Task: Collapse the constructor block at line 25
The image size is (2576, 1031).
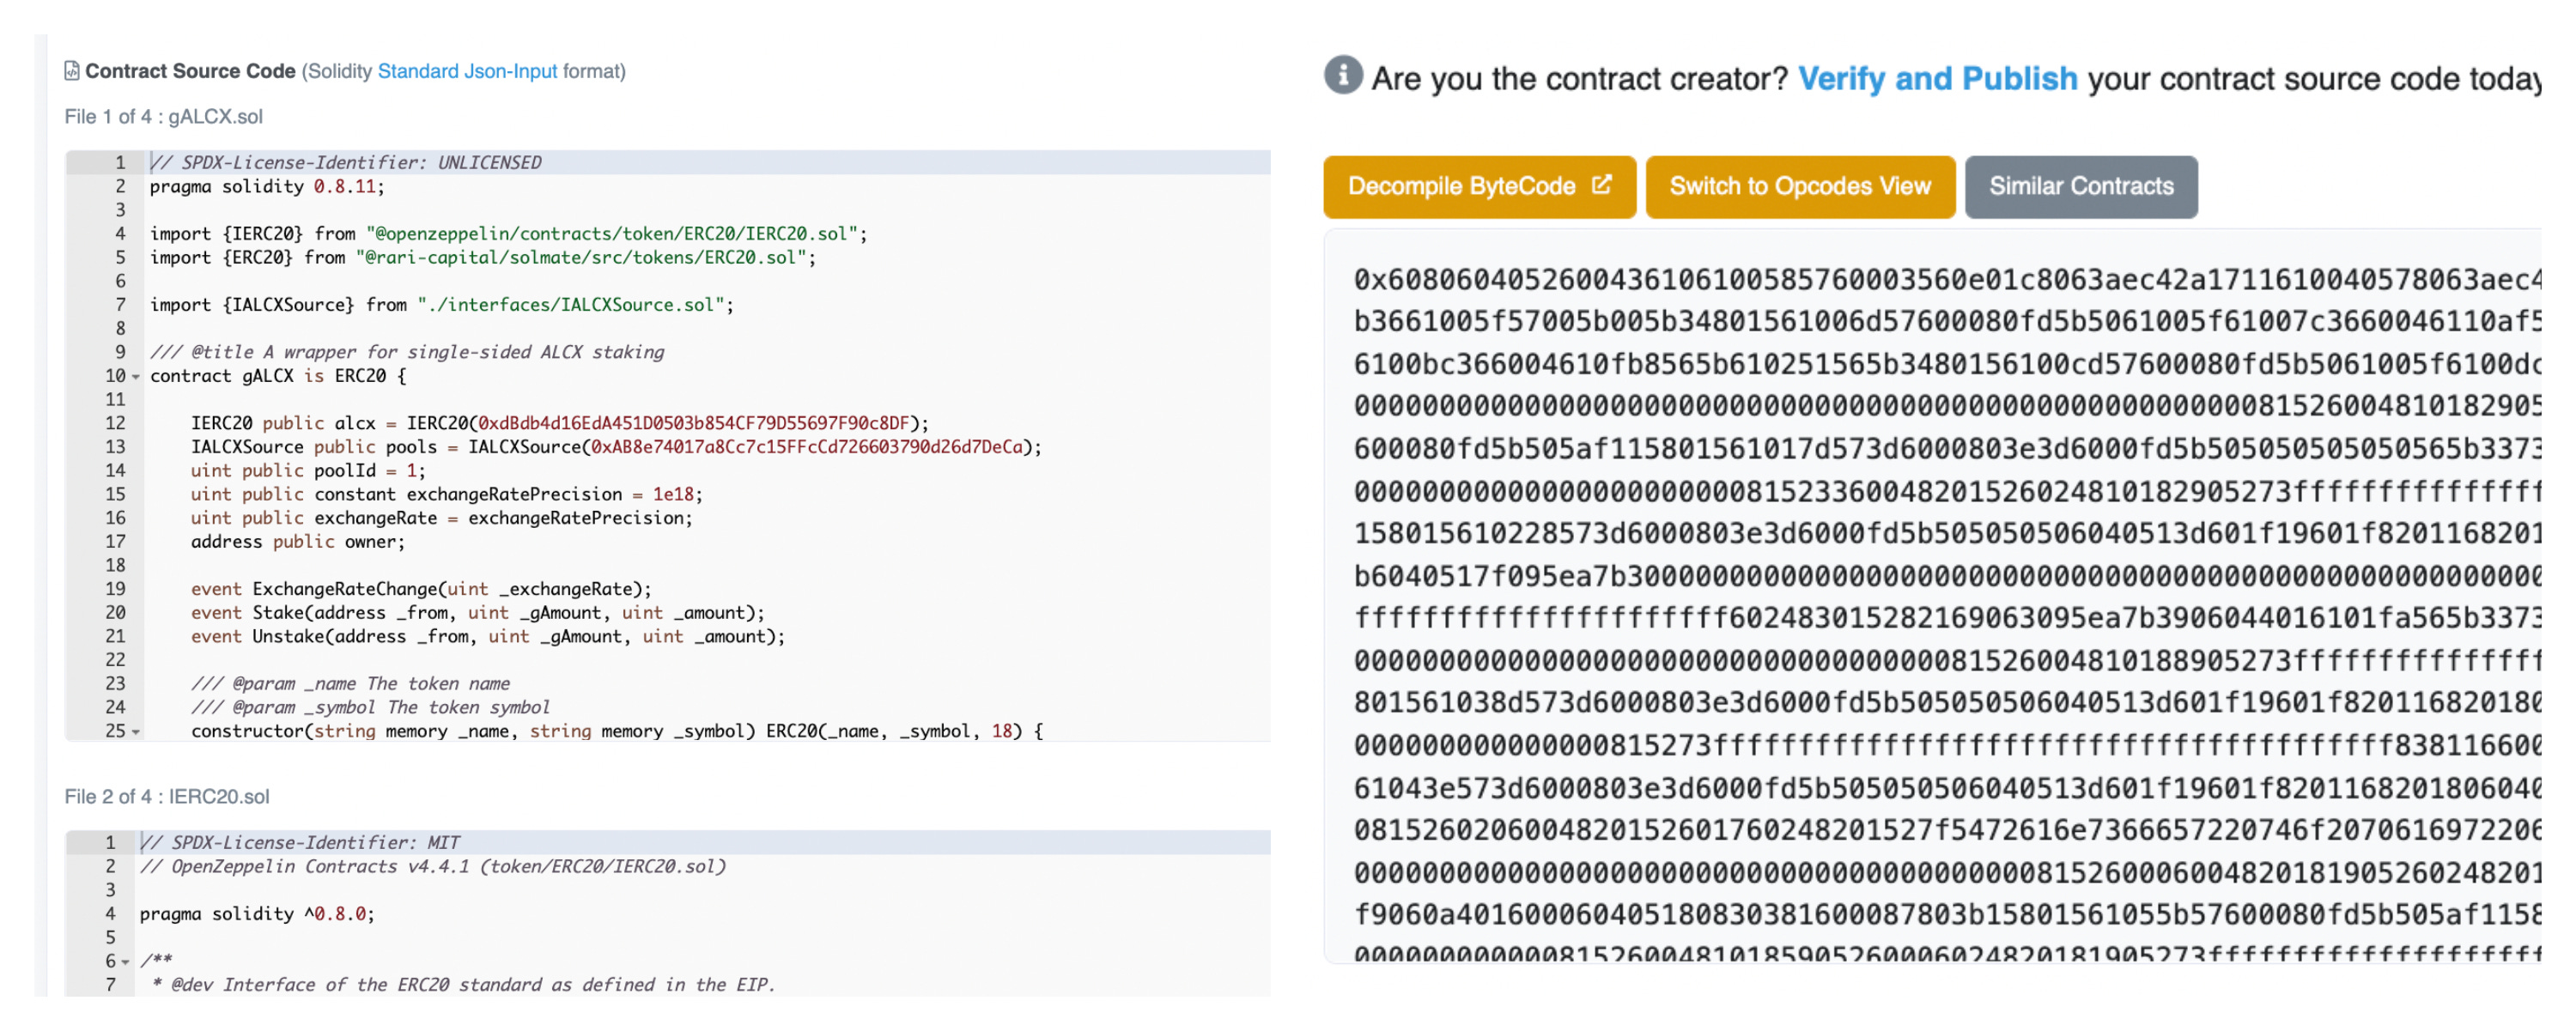Action: [136, 732]
